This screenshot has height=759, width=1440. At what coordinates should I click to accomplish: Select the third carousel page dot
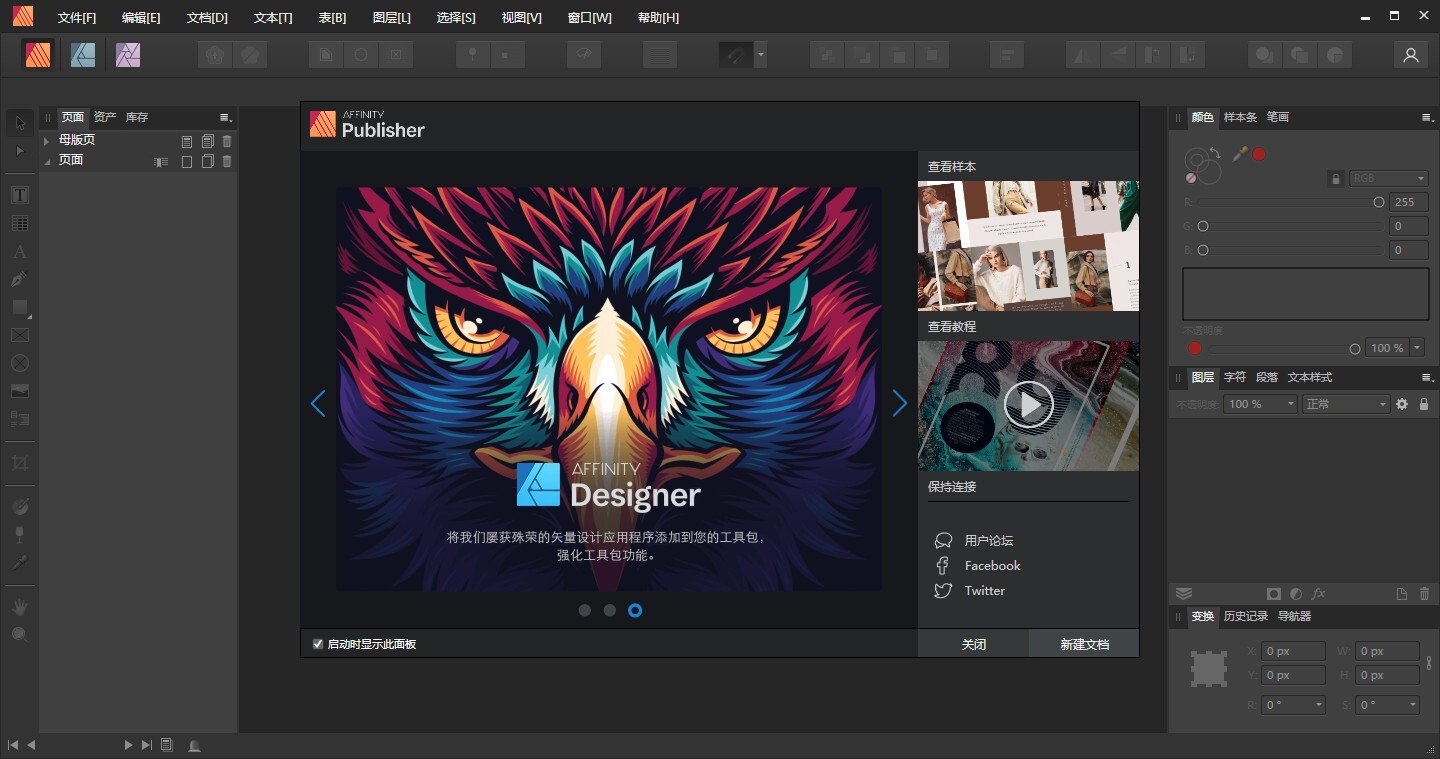click(635, 610)
